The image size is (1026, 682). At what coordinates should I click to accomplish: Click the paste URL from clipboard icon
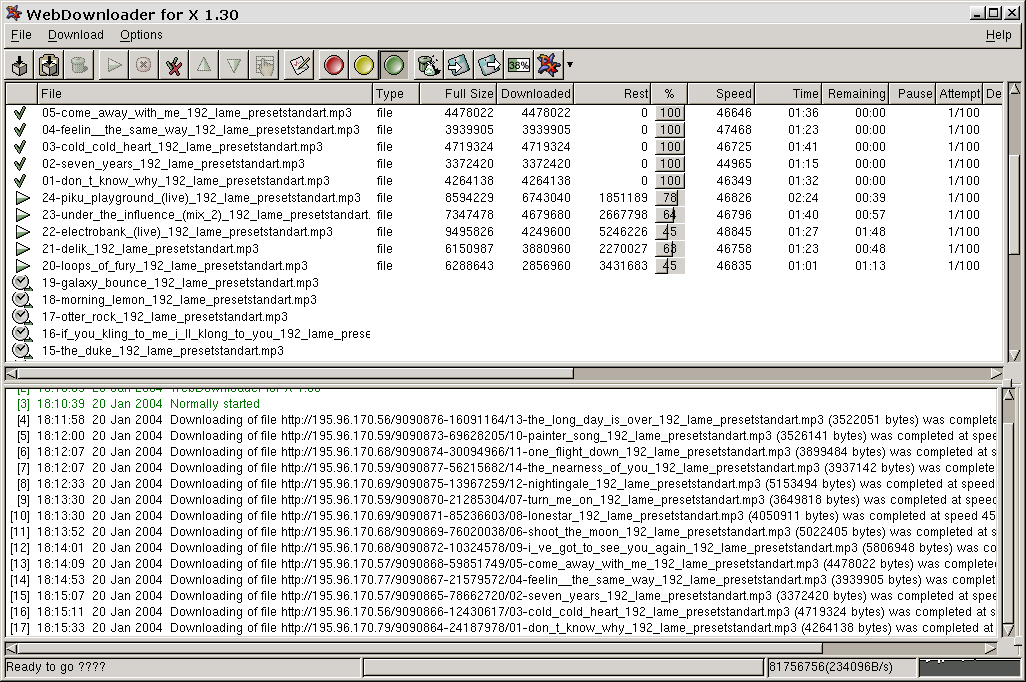pyautogui.click(x=49, y=65)
